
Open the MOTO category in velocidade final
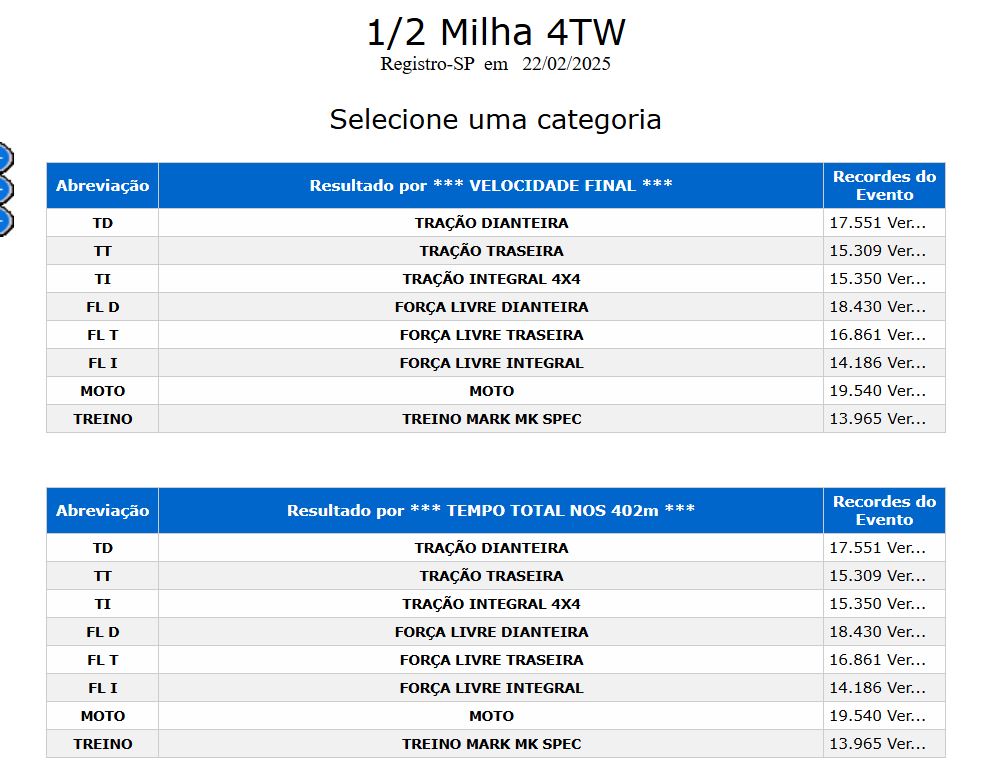[491, 391]
